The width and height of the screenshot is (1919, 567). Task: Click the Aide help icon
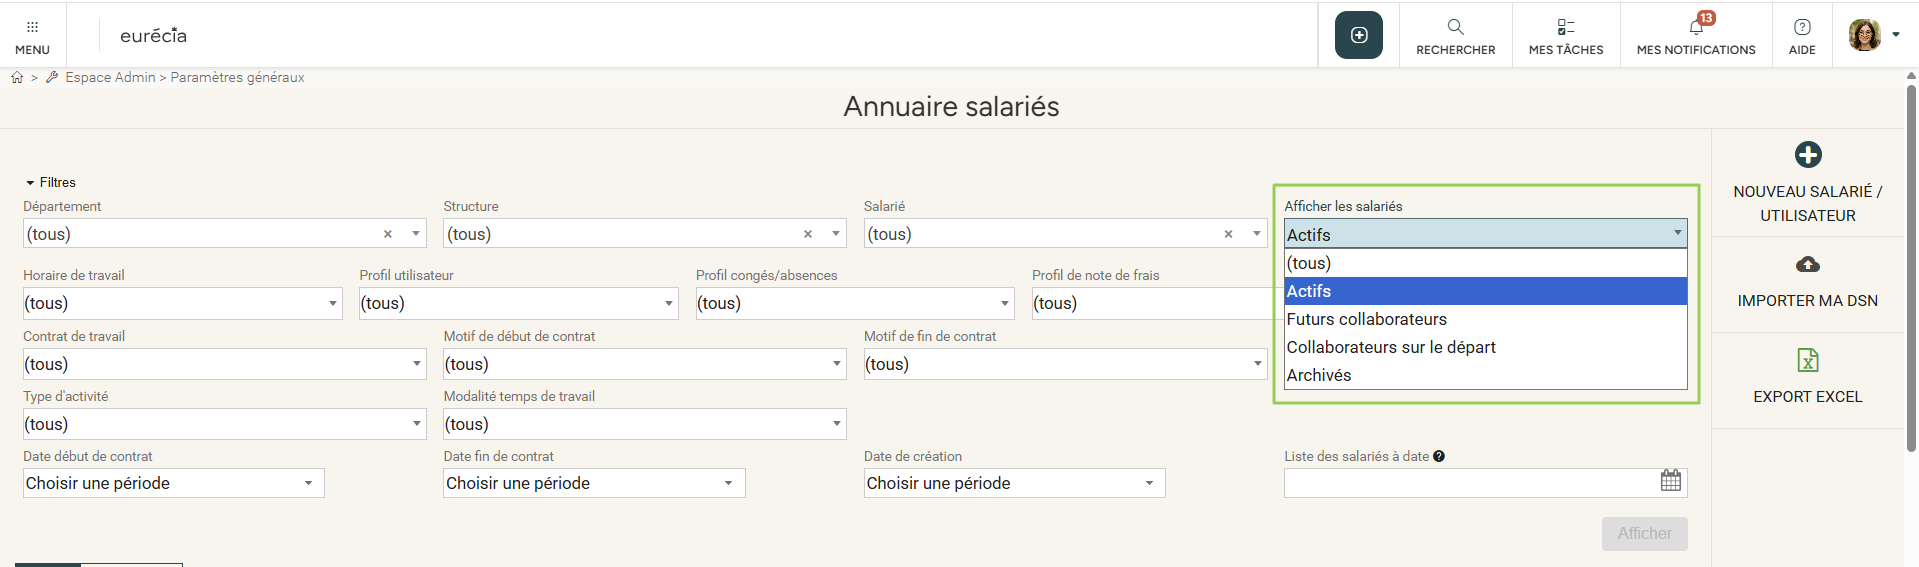(1801, 27)
